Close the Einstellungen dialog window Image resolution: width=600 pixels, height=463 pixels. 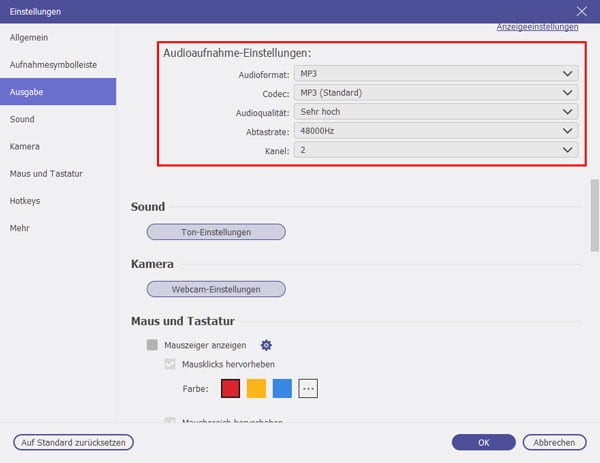(582, 11)
